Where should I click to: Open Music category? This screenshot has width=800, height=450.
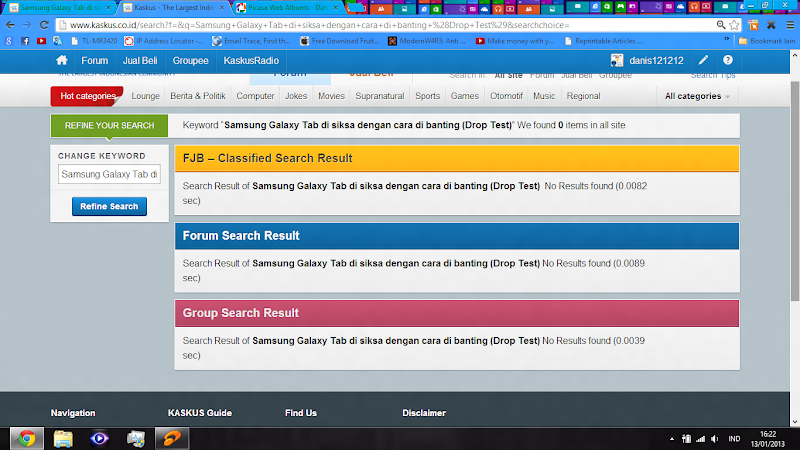point(544,96)
